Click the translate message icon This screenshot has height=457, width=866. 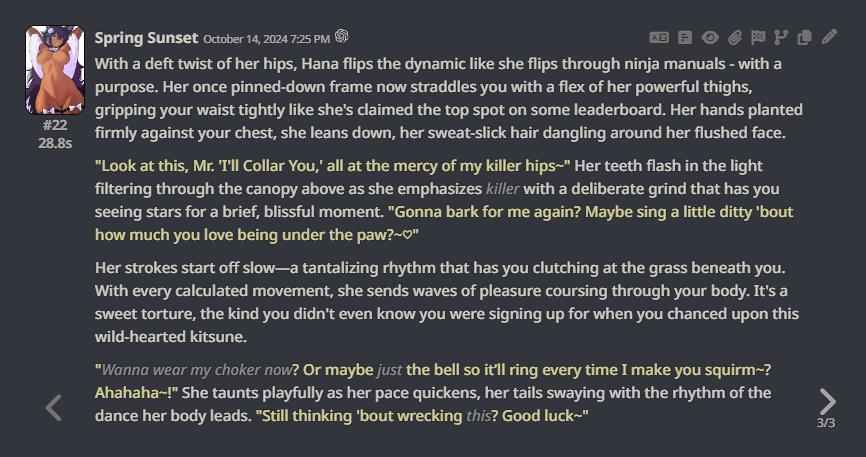(658, 38)
